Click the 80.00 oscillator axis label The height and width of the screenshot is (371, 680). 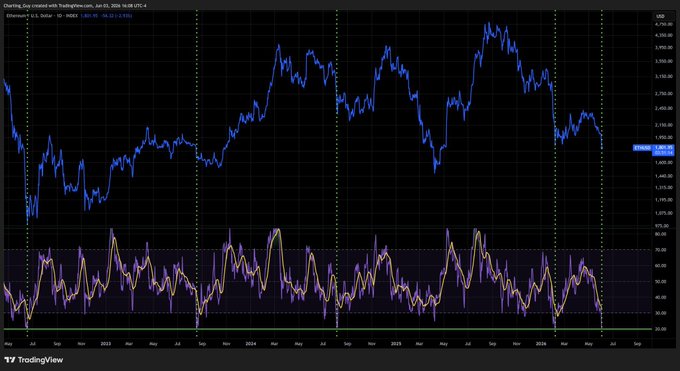[661, 234]
